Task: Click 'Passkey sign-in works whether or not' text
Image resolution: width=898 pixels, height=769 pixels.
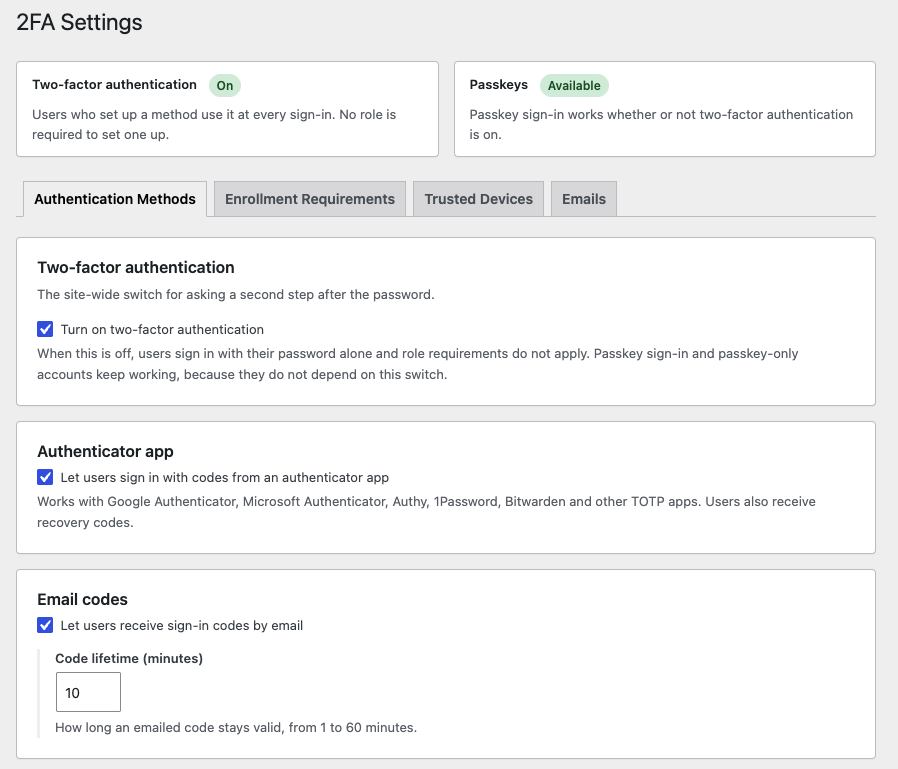Action: (661, 124)
